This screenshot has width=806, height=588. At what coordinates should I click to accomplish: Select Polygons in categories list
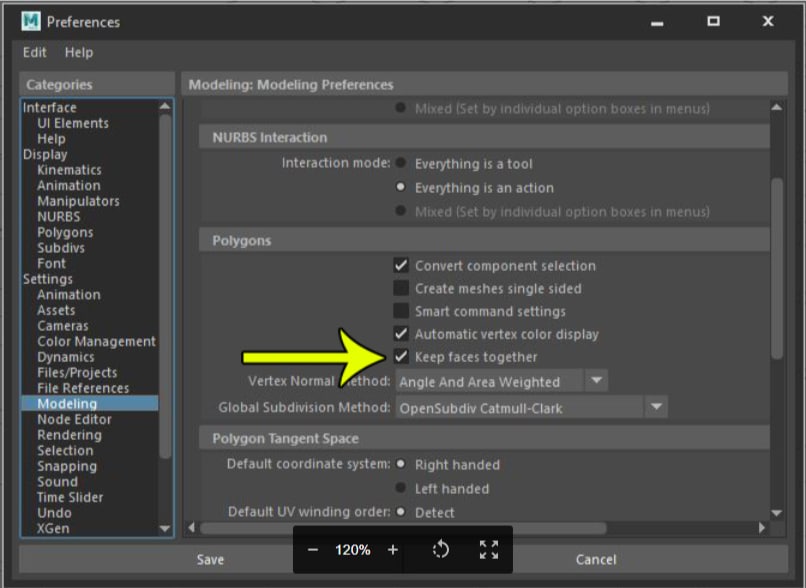click(65, 232)
